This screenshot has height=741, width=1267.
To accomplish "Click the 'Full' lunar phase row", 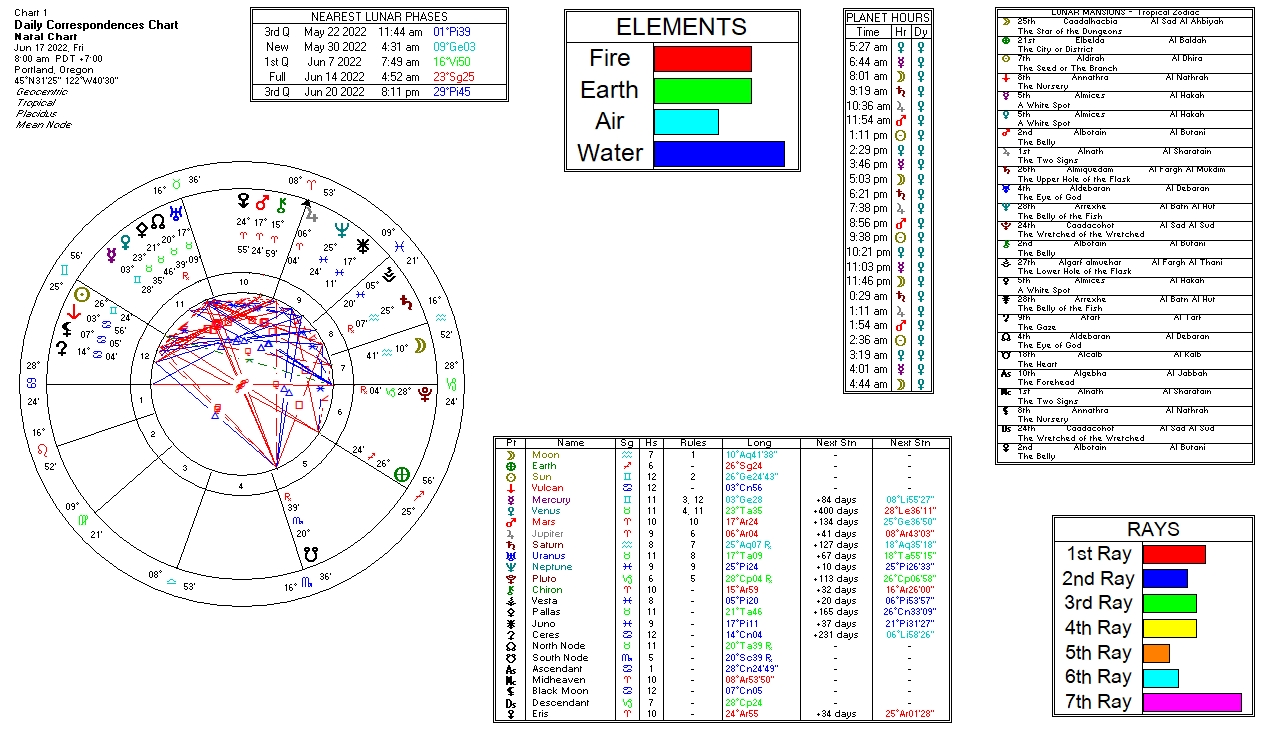I will pyautogui.click(x=379, y=77).
